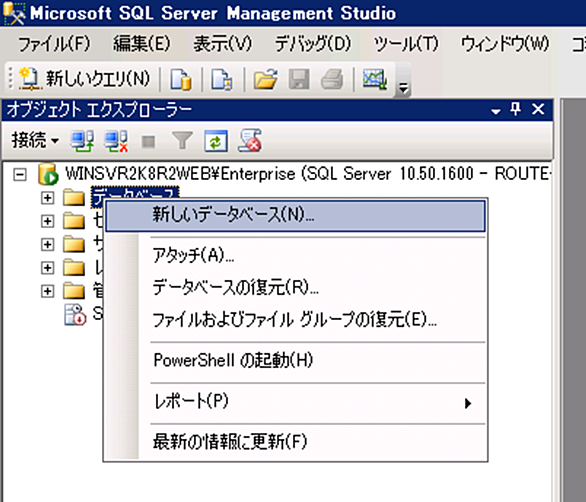Click the server database icon with green arrow
This screenshot has width=586, height=502.
click(48, 174)
